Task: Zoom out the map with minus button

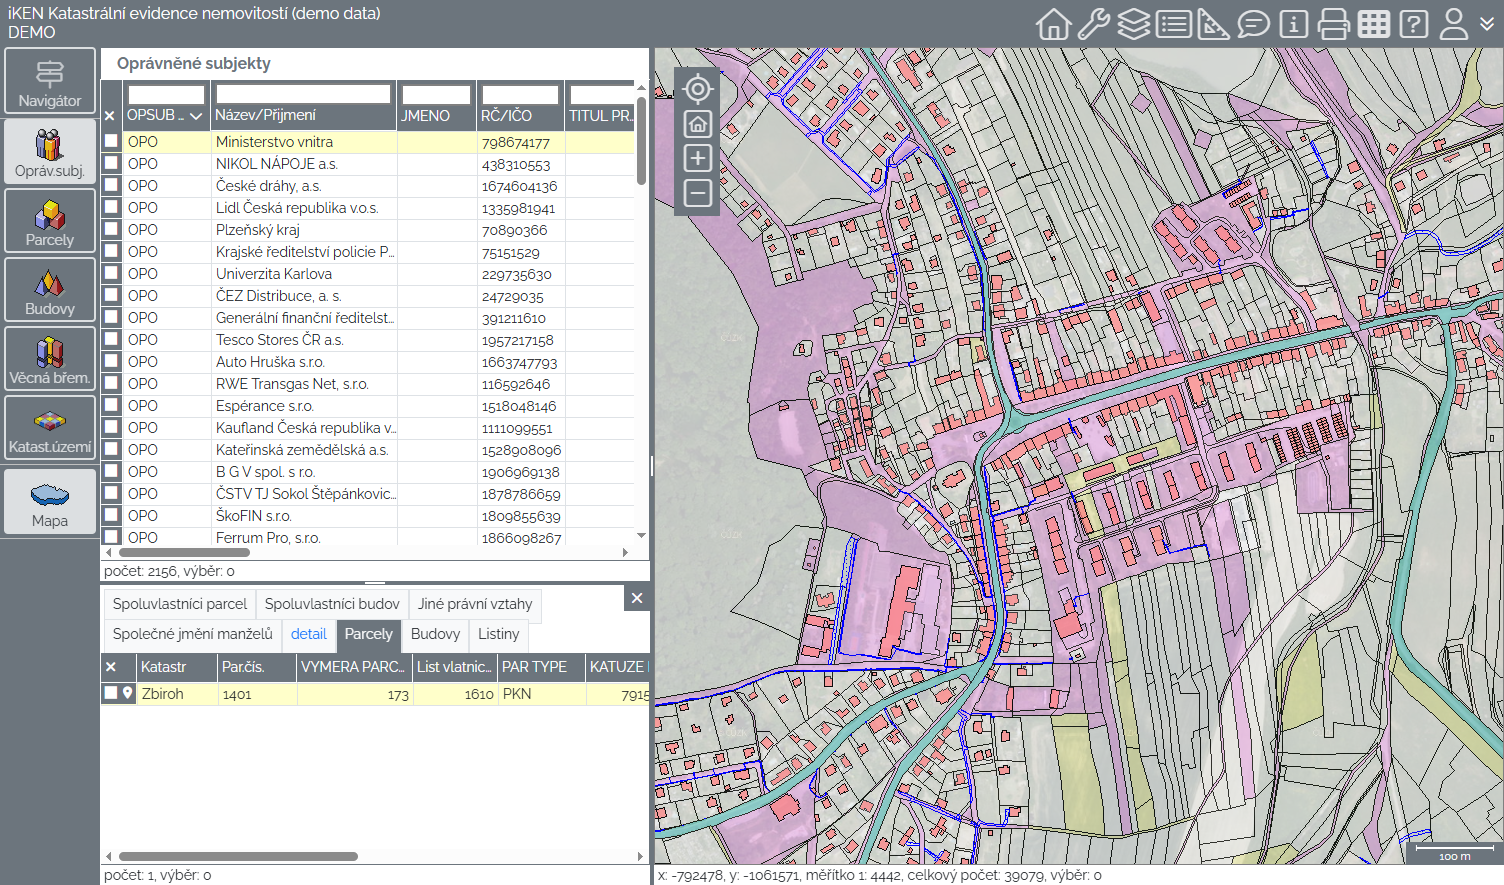Action: [x=698, y=193]
